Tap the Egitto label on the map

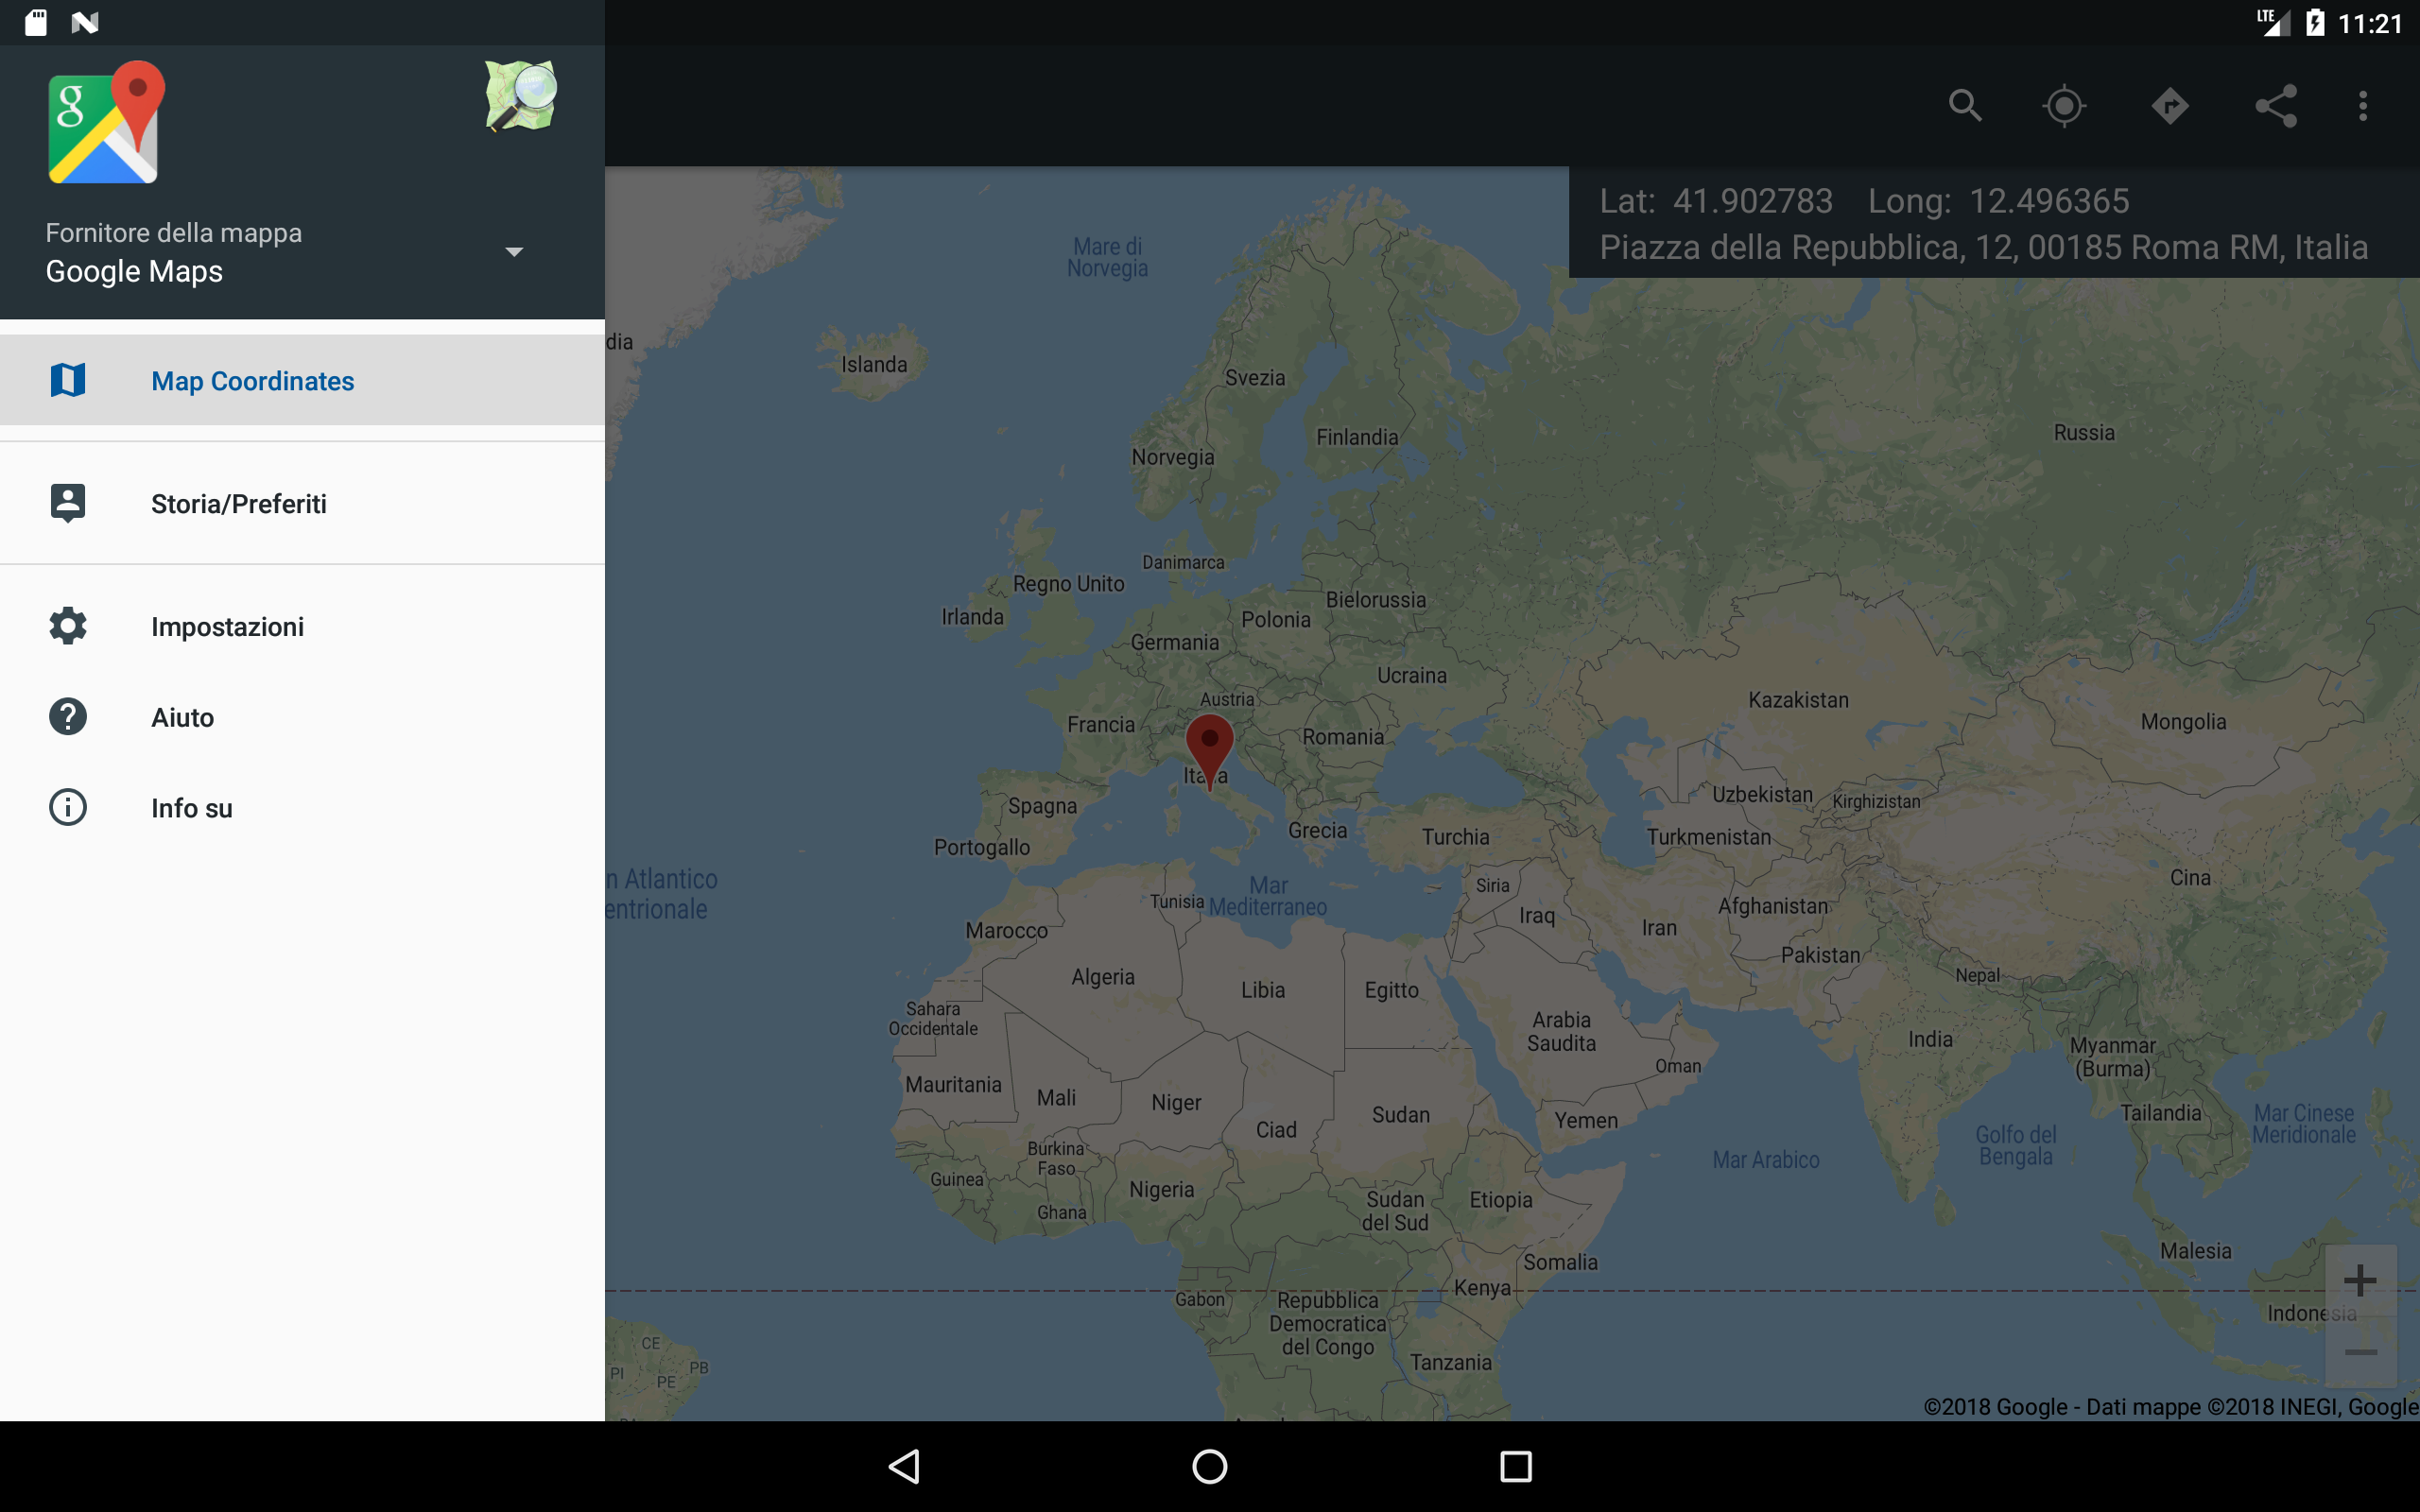[1391, 990]
